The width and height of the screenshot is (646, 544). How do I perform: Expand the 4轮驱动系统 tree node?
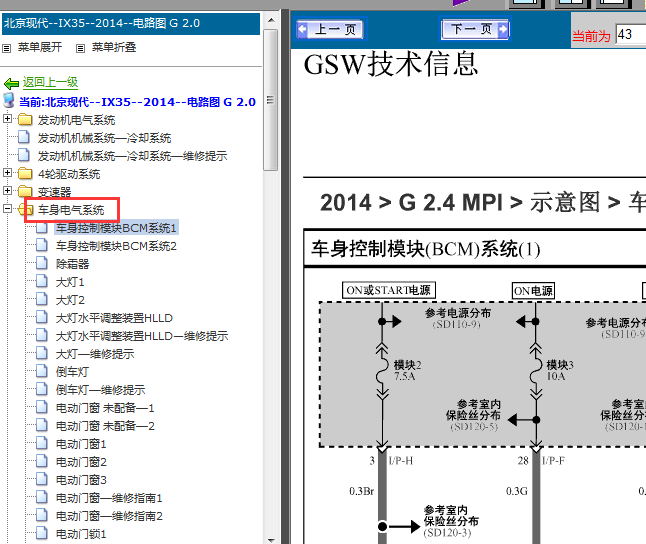pyautogui.click(x=8, y=174)
